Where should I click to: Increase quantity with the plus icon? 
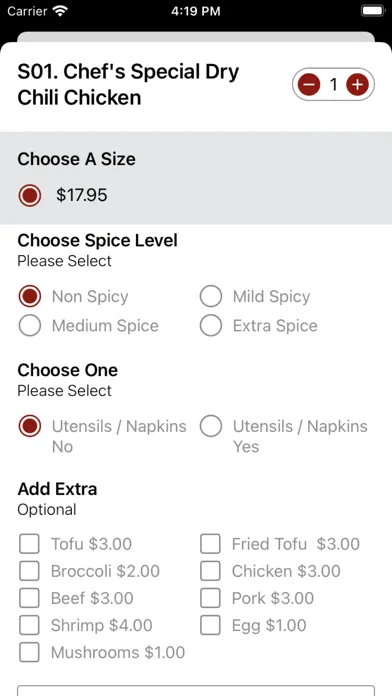point(357,84)
